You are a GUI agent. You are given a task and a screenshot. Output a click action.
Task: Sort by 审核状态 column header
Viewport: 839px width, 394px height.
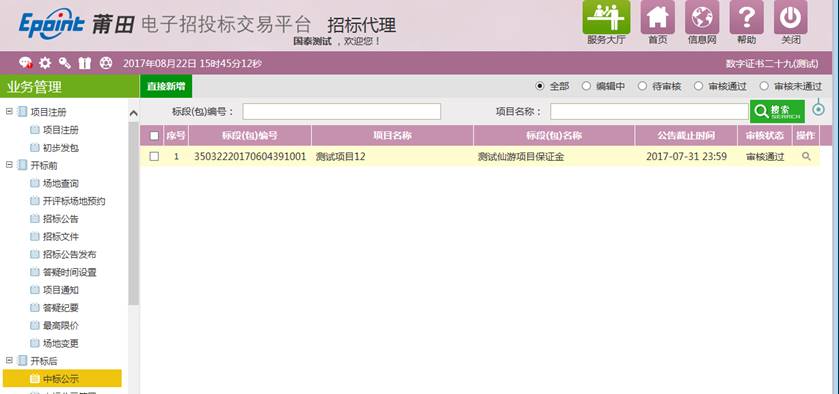pyautogui.click(x=765, y=135)
